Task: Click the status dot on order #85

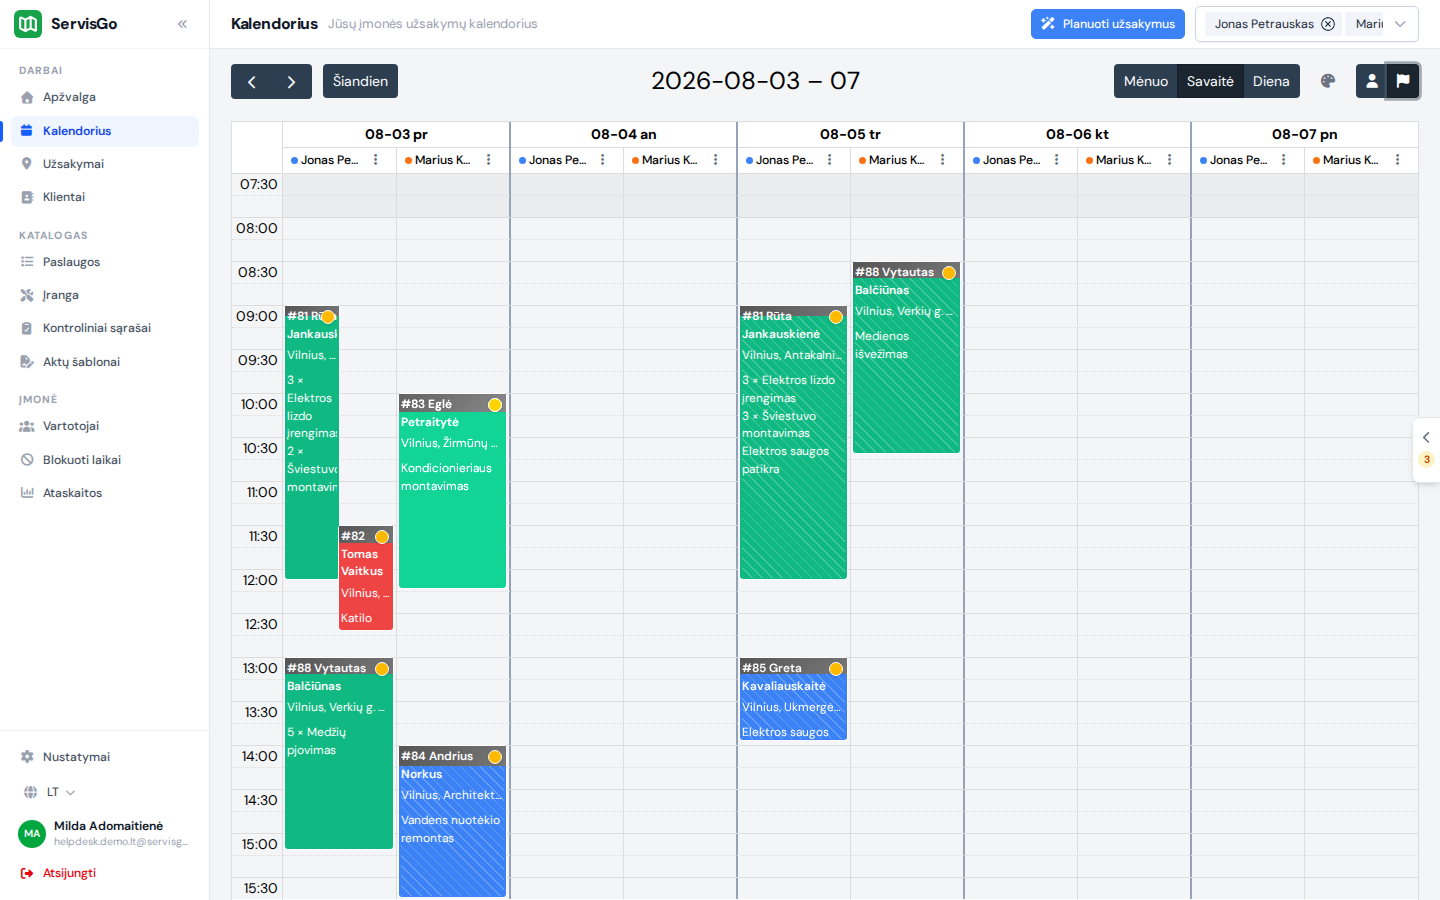Action: pos(836,669)
